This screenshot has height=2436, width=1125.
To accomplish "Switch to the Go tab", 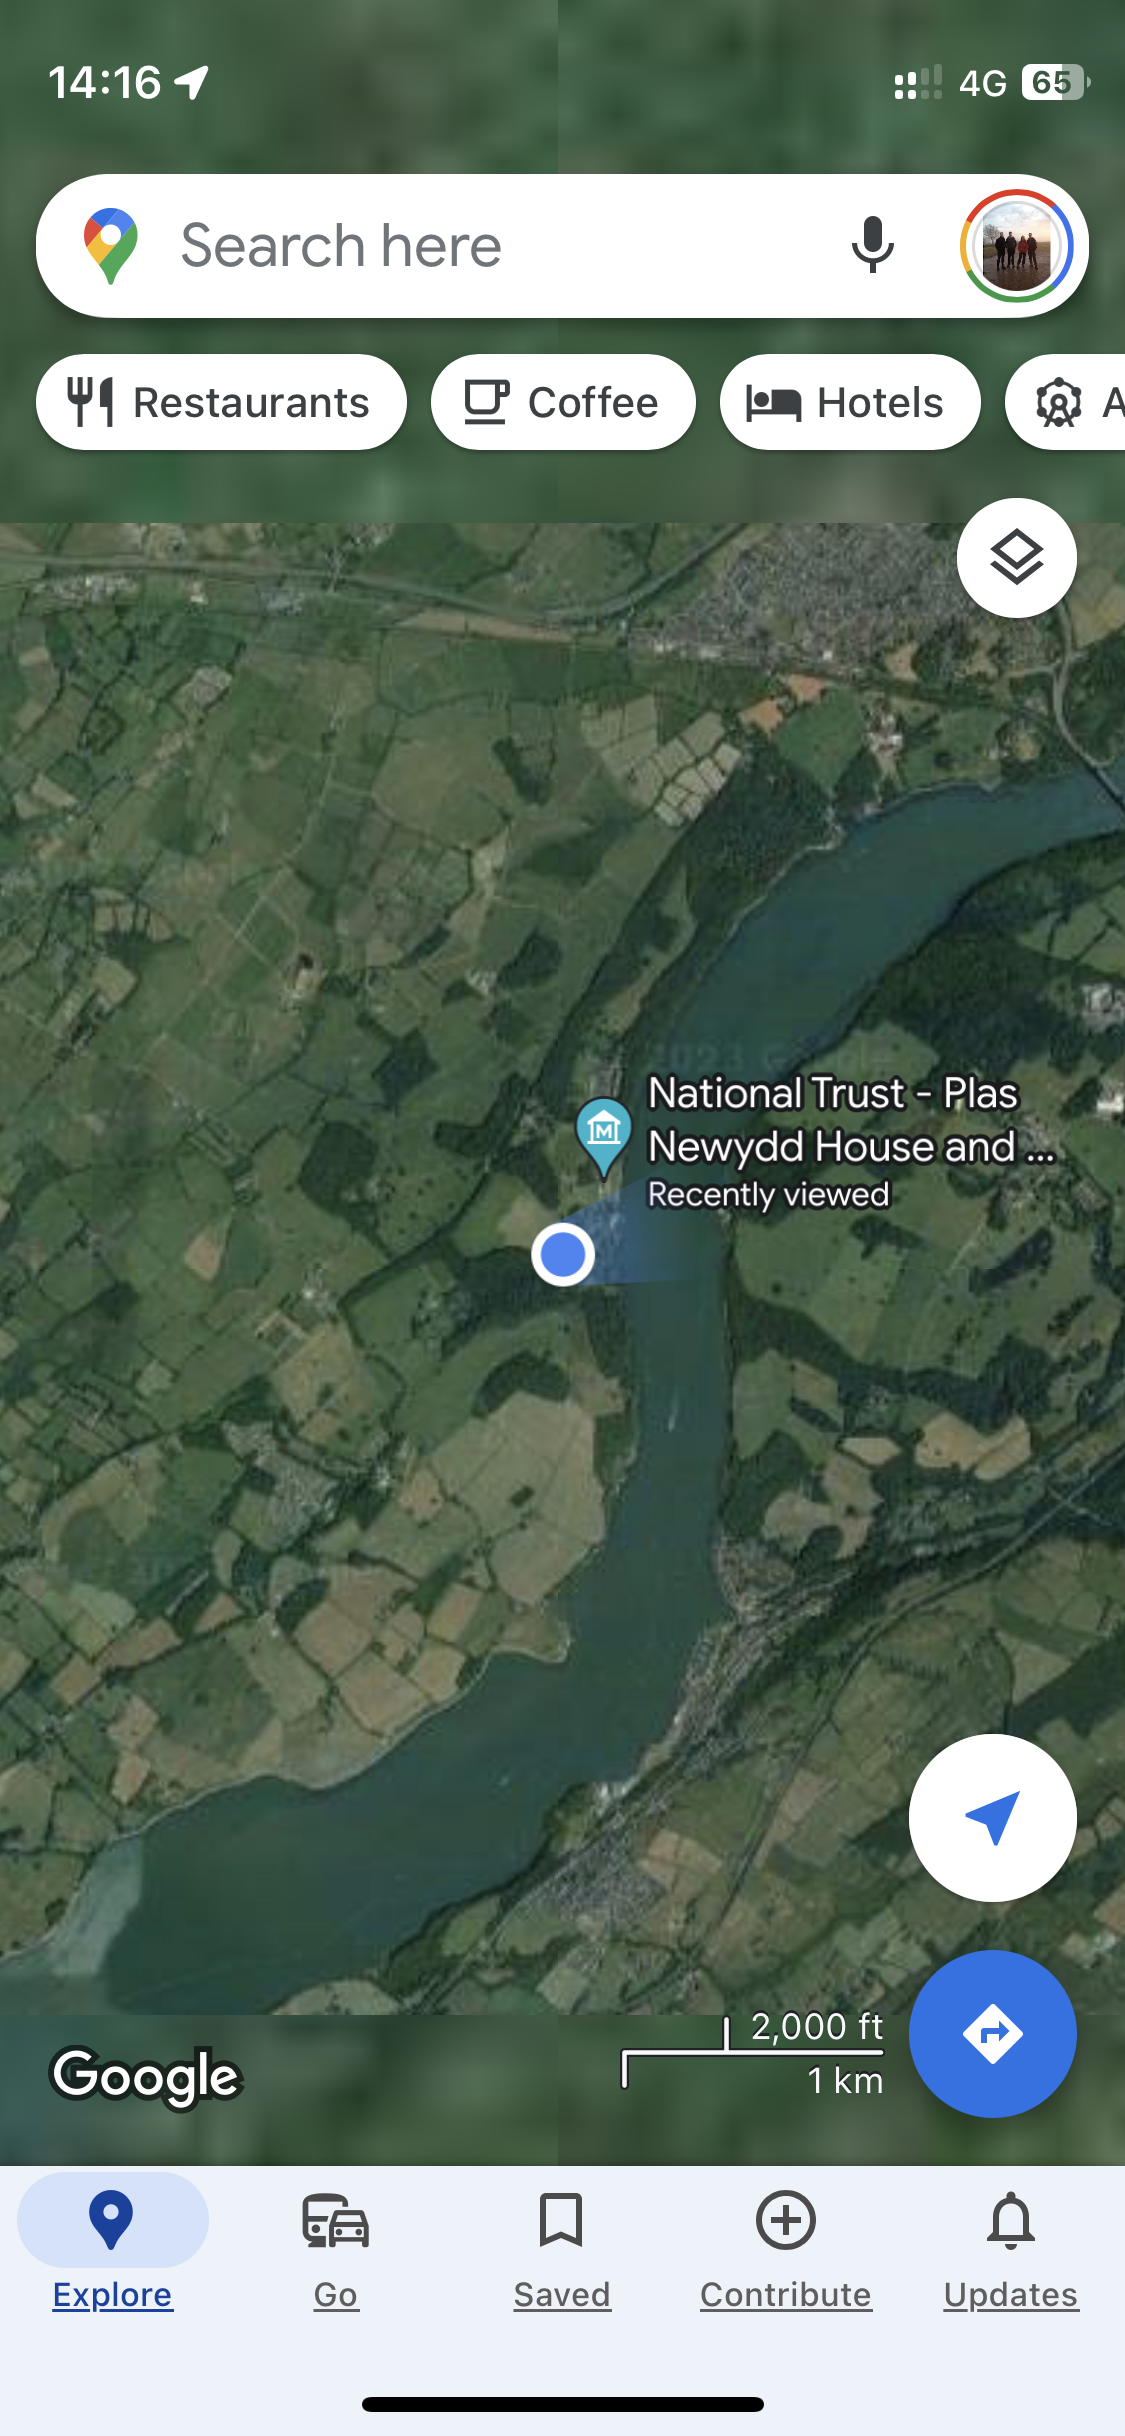I will (336, 2250).
